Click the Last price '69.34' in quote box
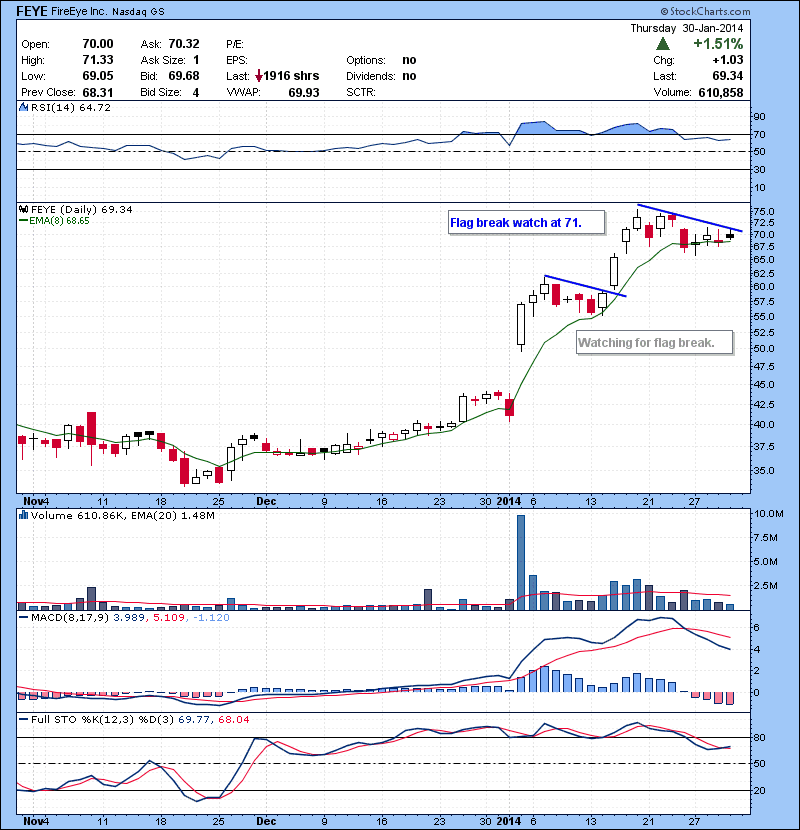Image resolution: width=800 pixels, height=830 pixels. tap(727, 76)
